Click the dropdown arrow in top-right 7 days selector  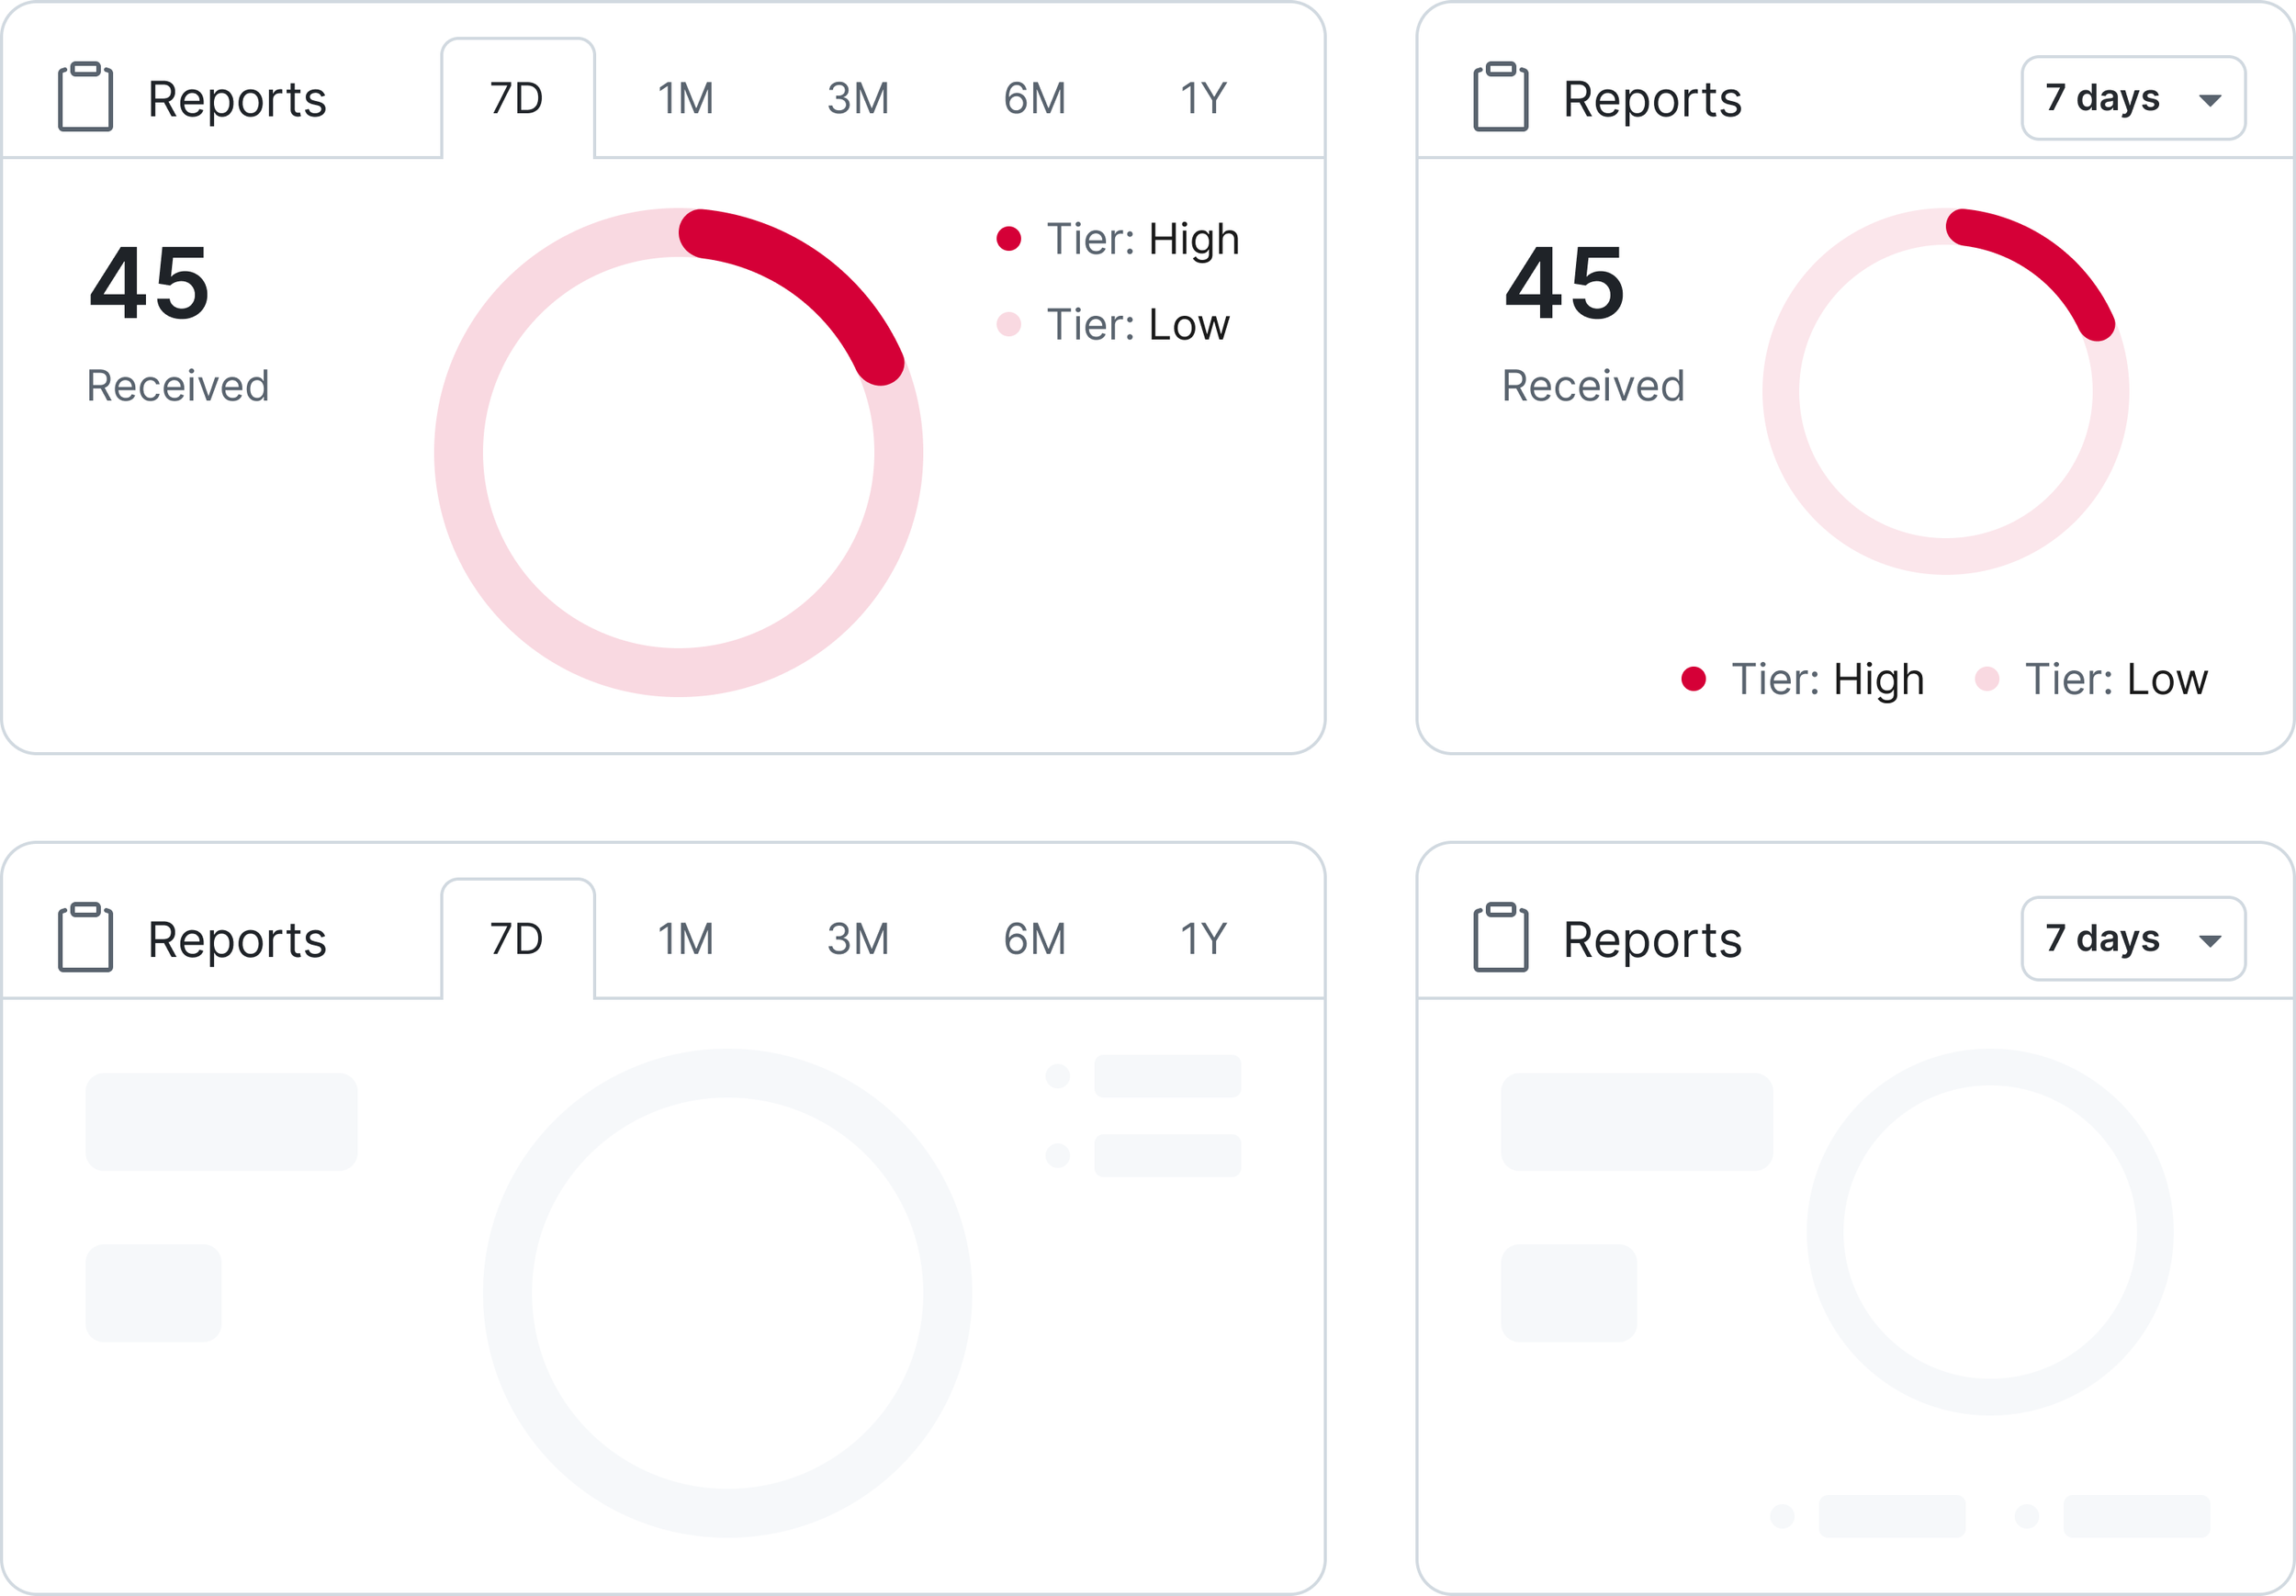(x=2210, y=100)
